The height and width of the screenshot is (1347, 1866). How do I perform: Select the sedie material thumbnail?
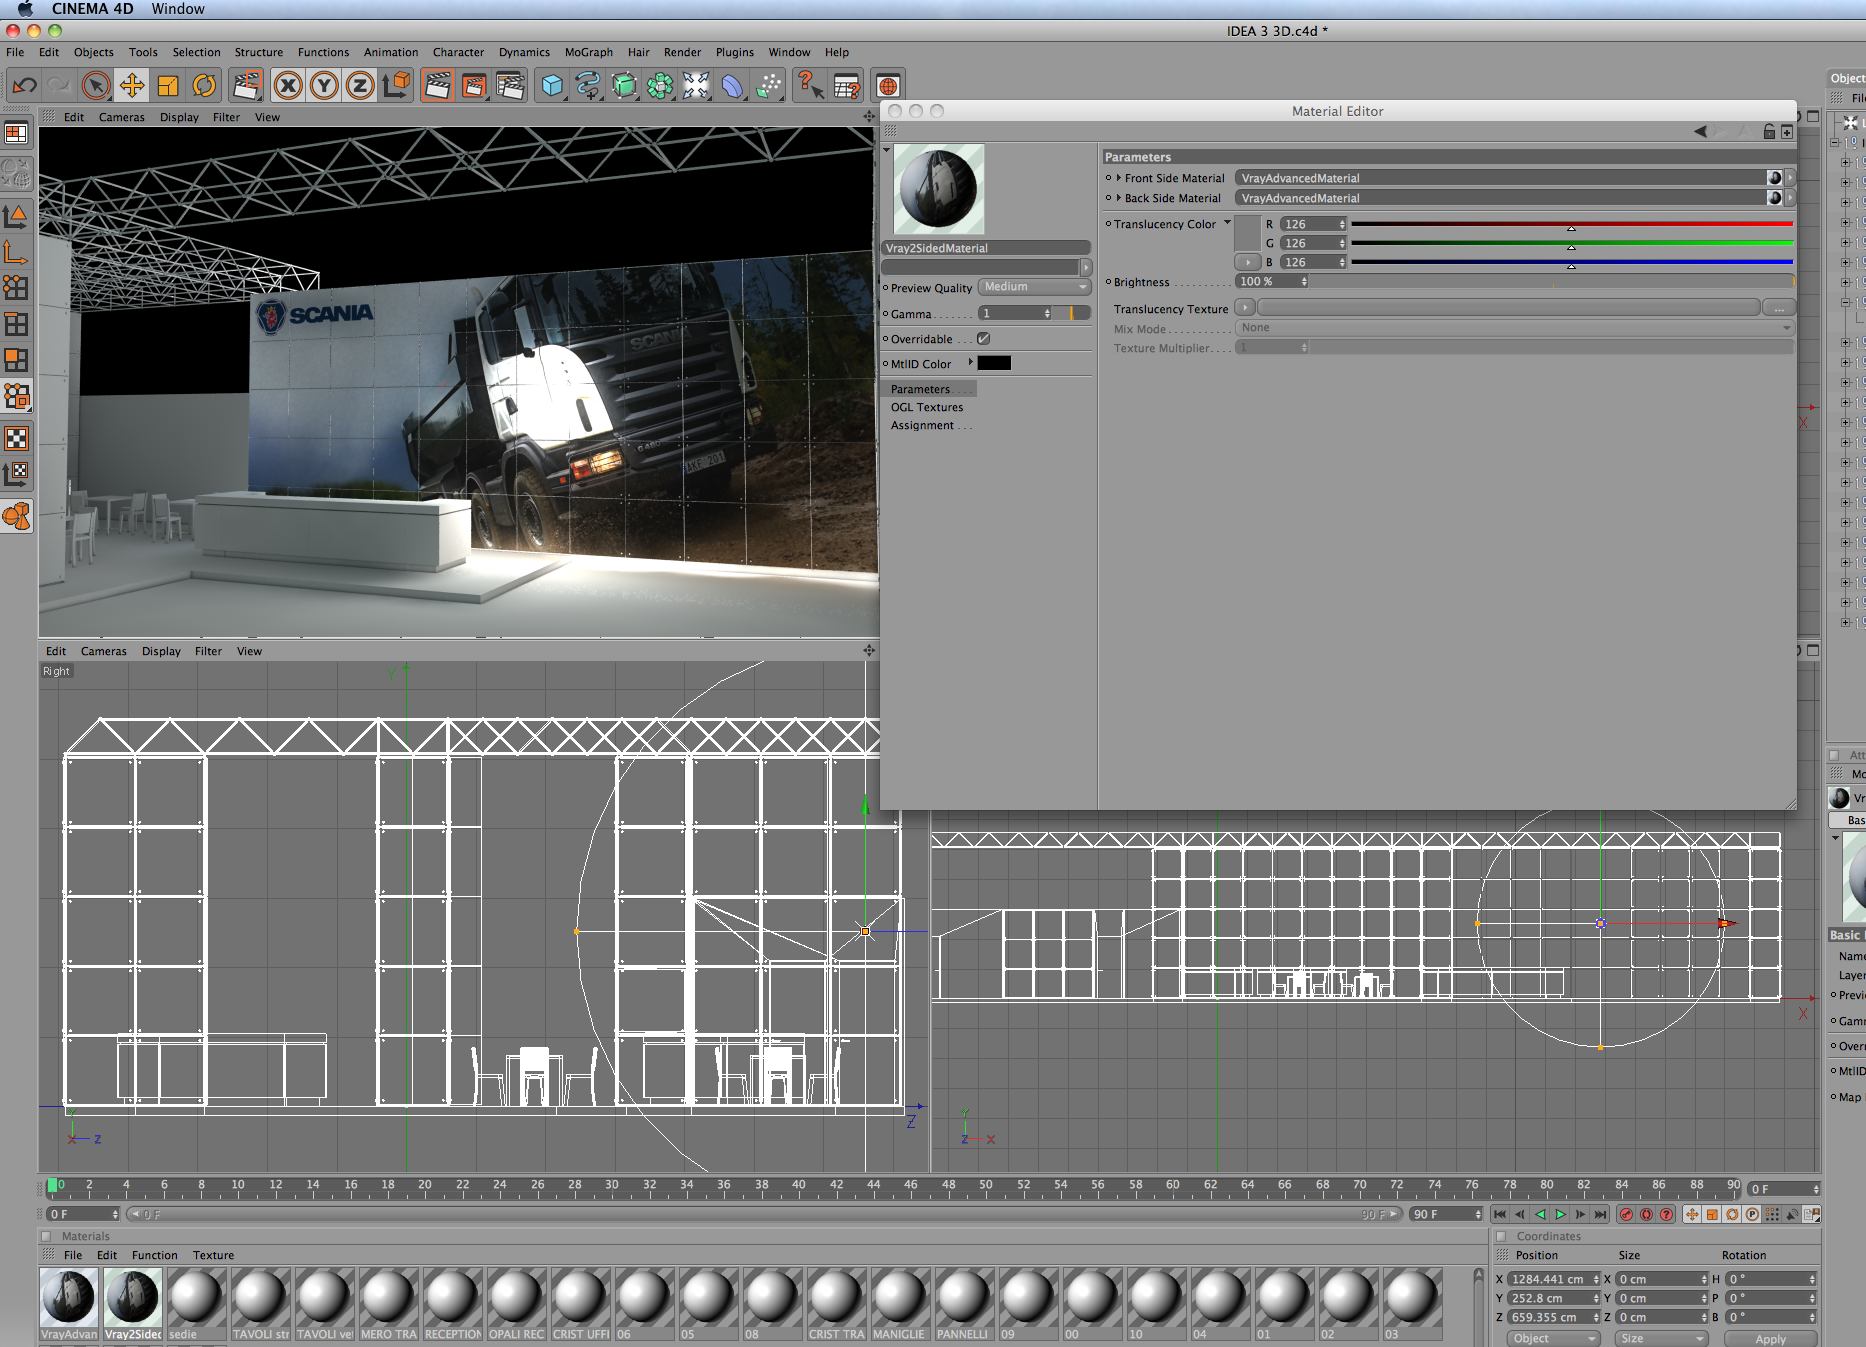197,1305
